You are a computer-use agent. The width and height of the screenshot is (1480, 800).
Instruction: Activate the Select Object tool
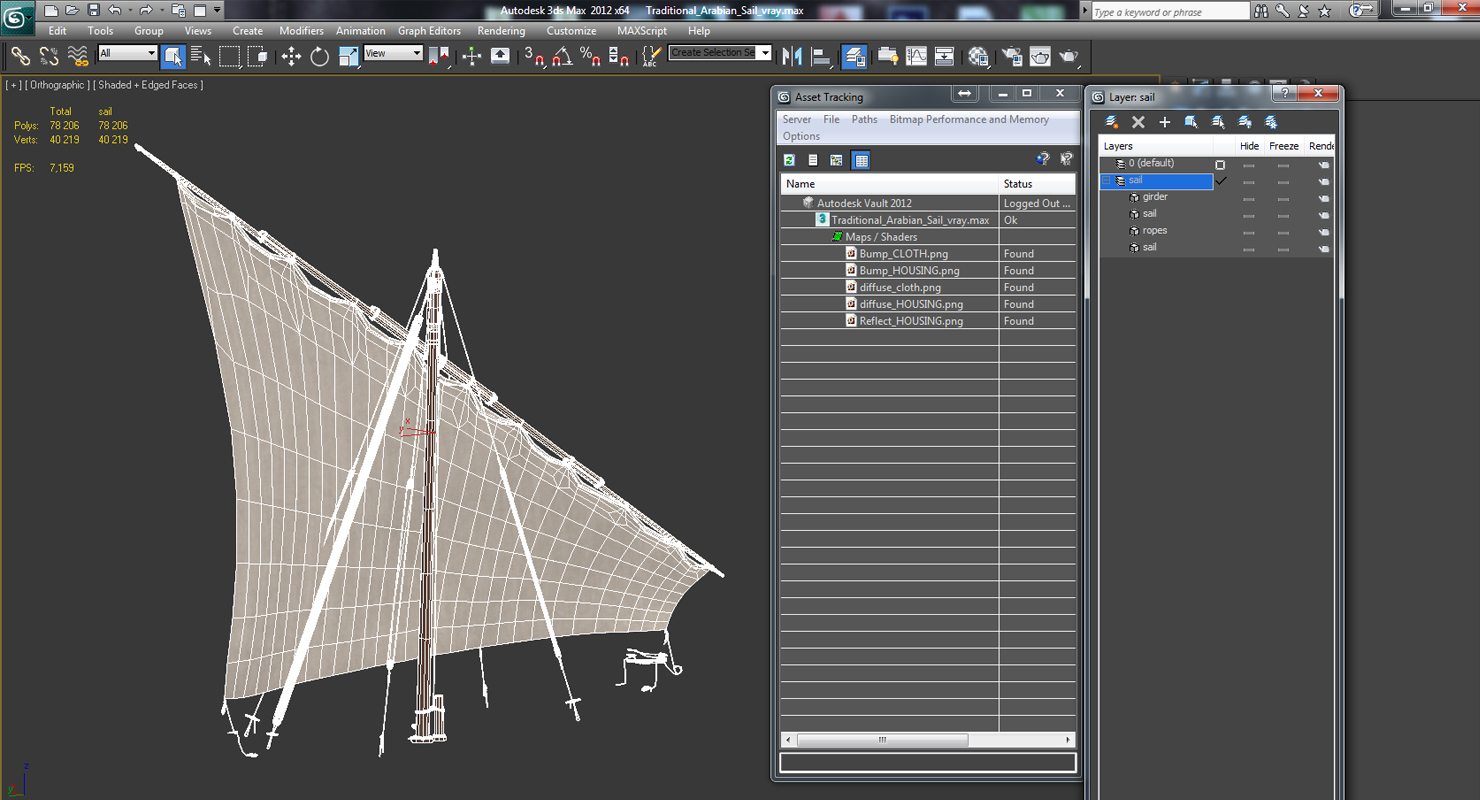point(173,56)
